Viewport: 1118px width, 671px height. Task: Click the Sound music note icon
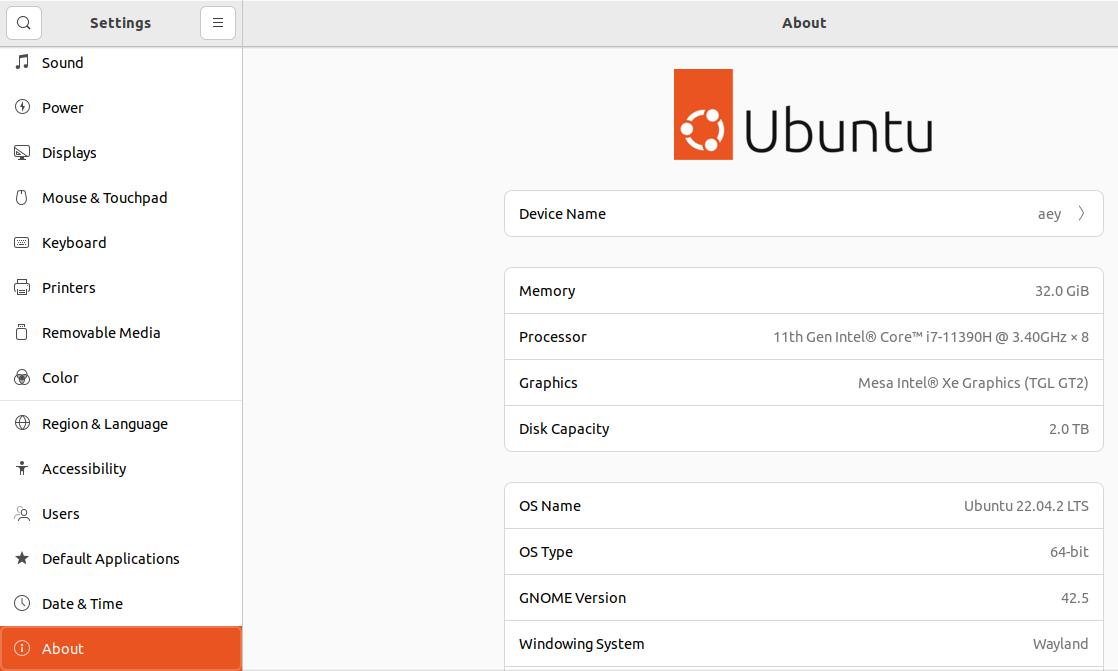pos(22,62)
